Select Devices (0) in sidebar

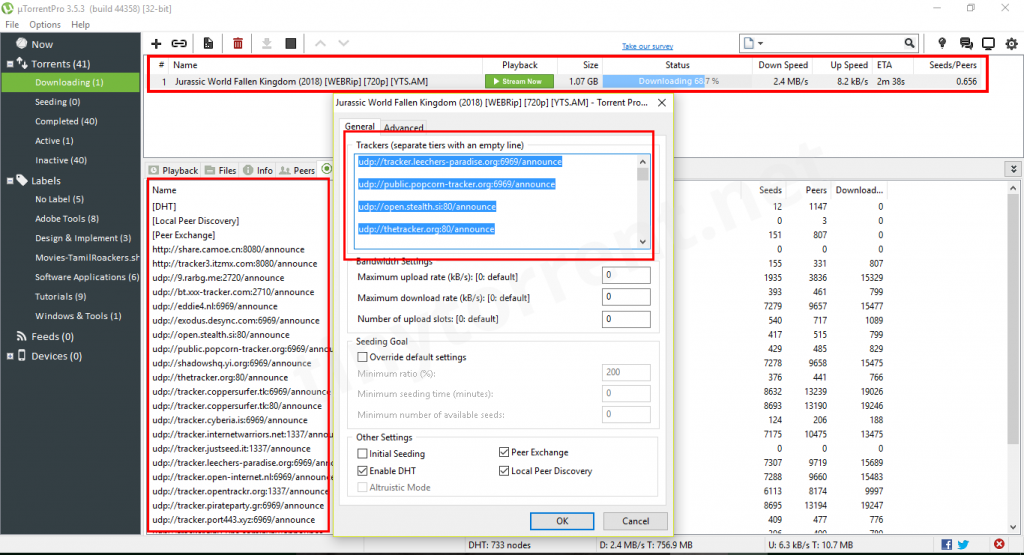(56, 356)
